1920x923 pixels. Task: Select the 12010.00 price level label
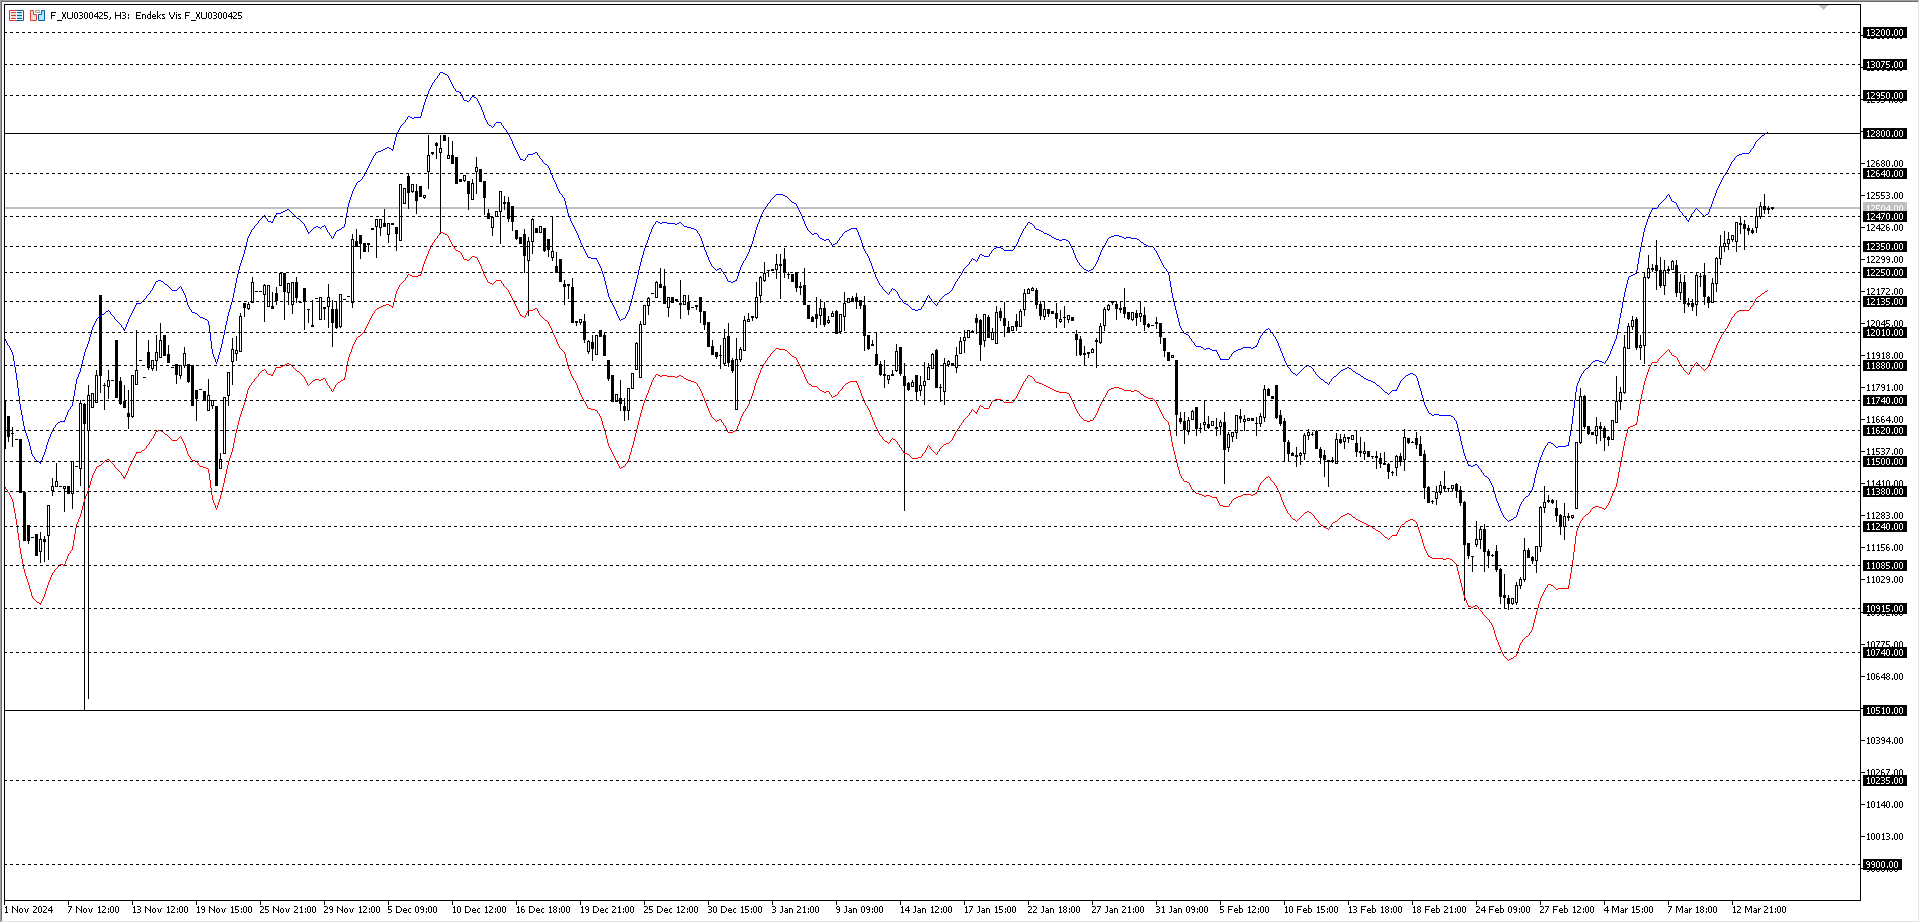[1884, 333]
